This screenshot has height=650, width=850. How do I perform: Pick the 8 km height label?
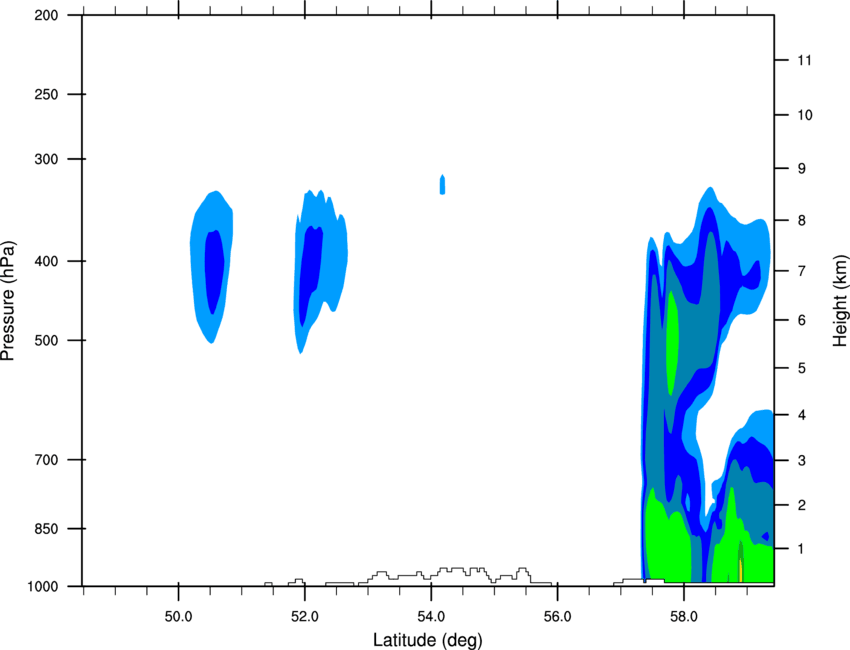[802, 221]
